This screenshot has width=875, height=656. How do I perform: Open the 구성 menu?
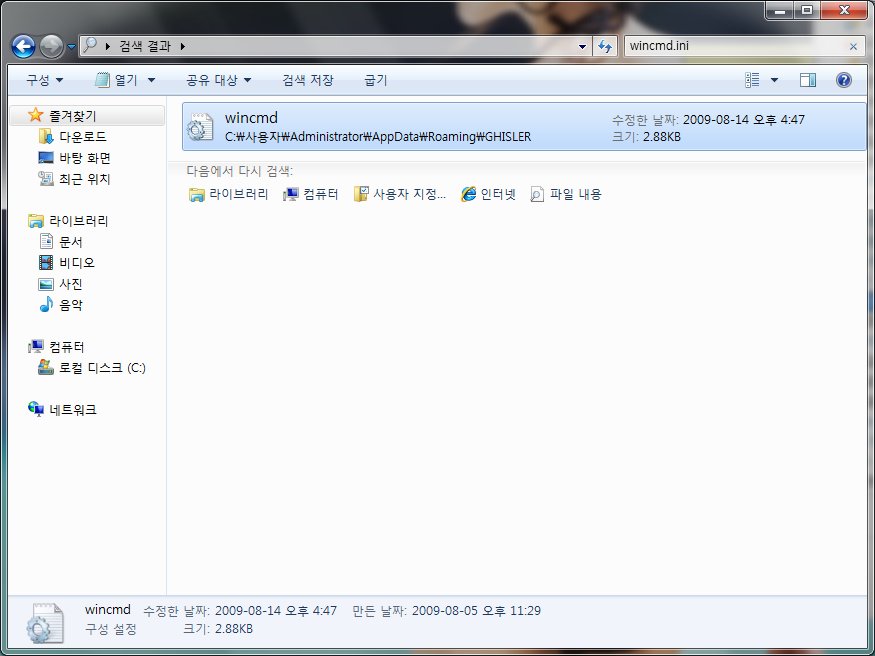coord(44,80)
